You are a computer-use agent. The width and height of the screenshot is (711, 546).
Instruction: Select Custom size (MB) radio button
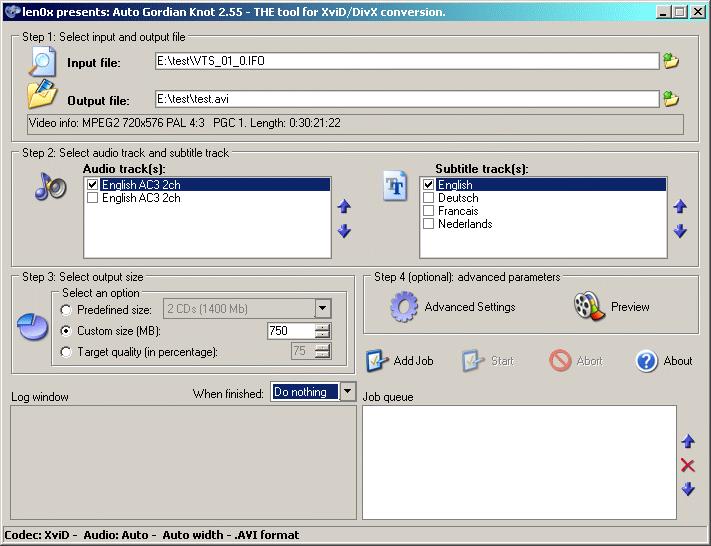coord(66,331)
